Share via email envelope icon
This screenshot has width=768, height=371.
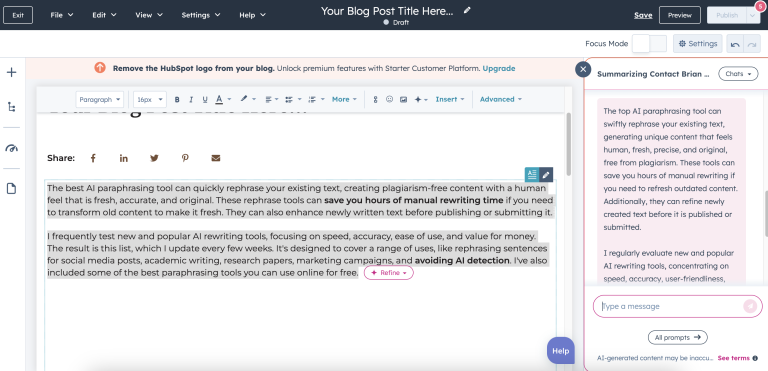pos(216,158)
